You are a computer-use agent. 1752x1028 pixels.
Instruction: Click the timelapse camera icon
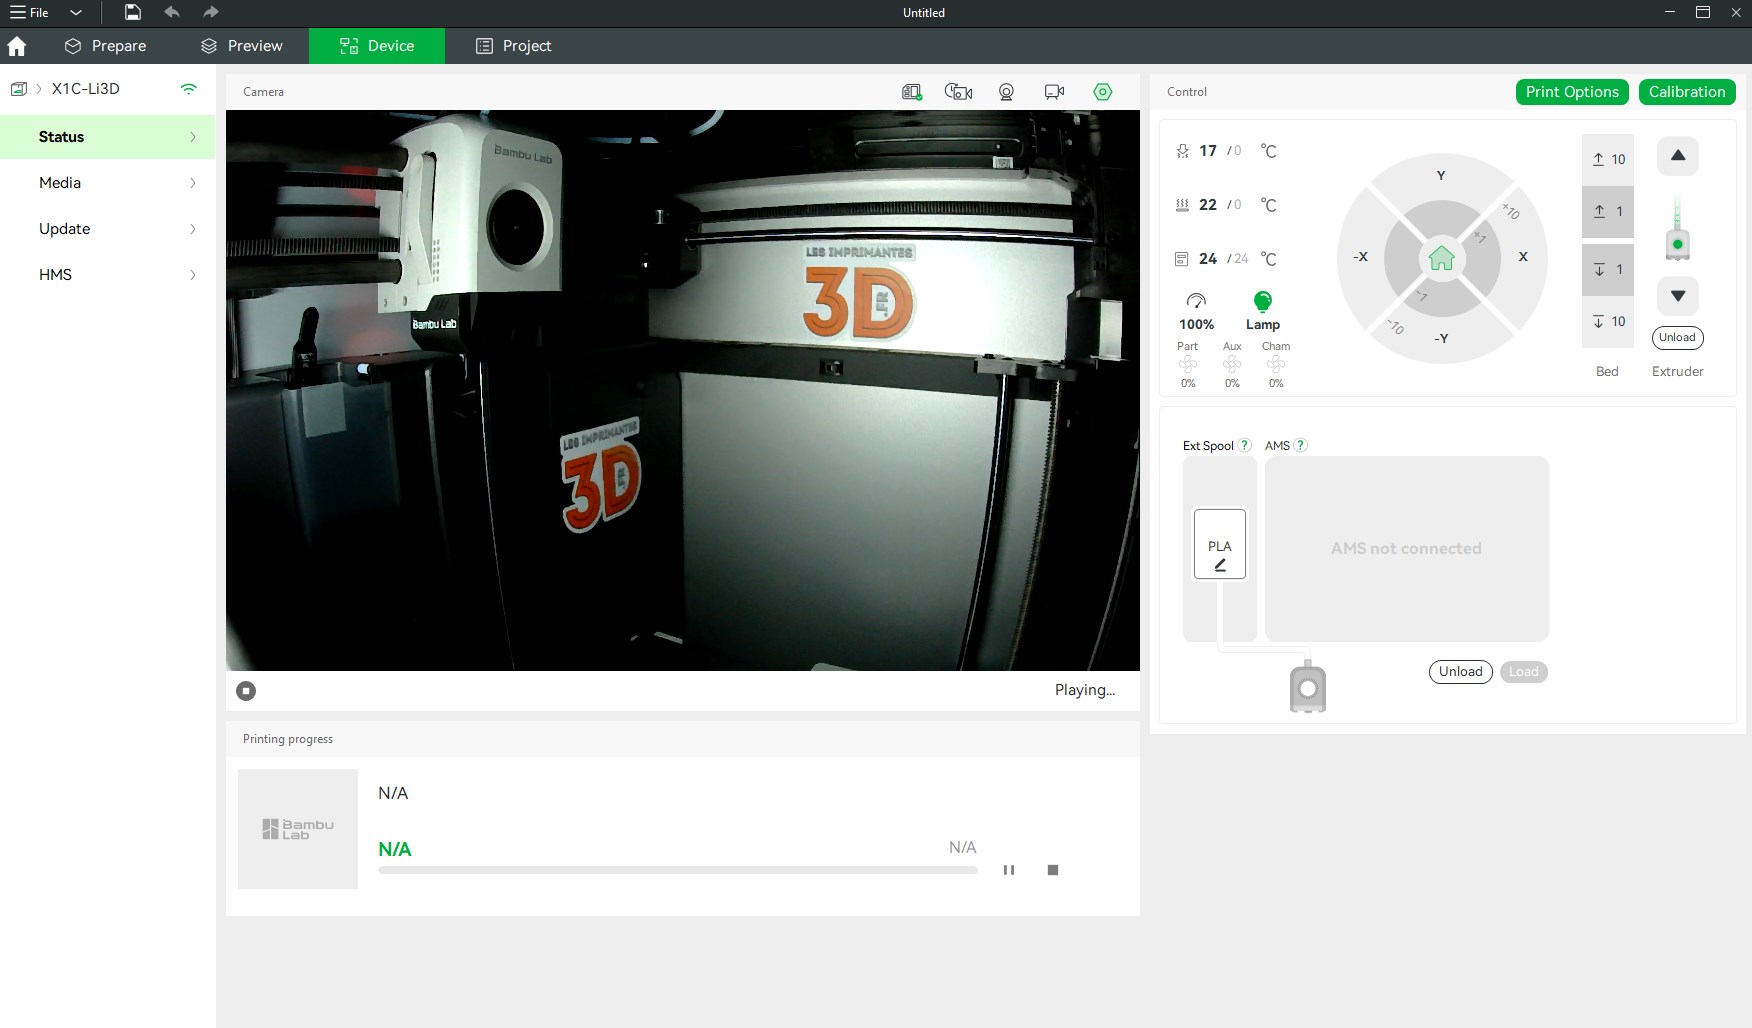point(958,92)
